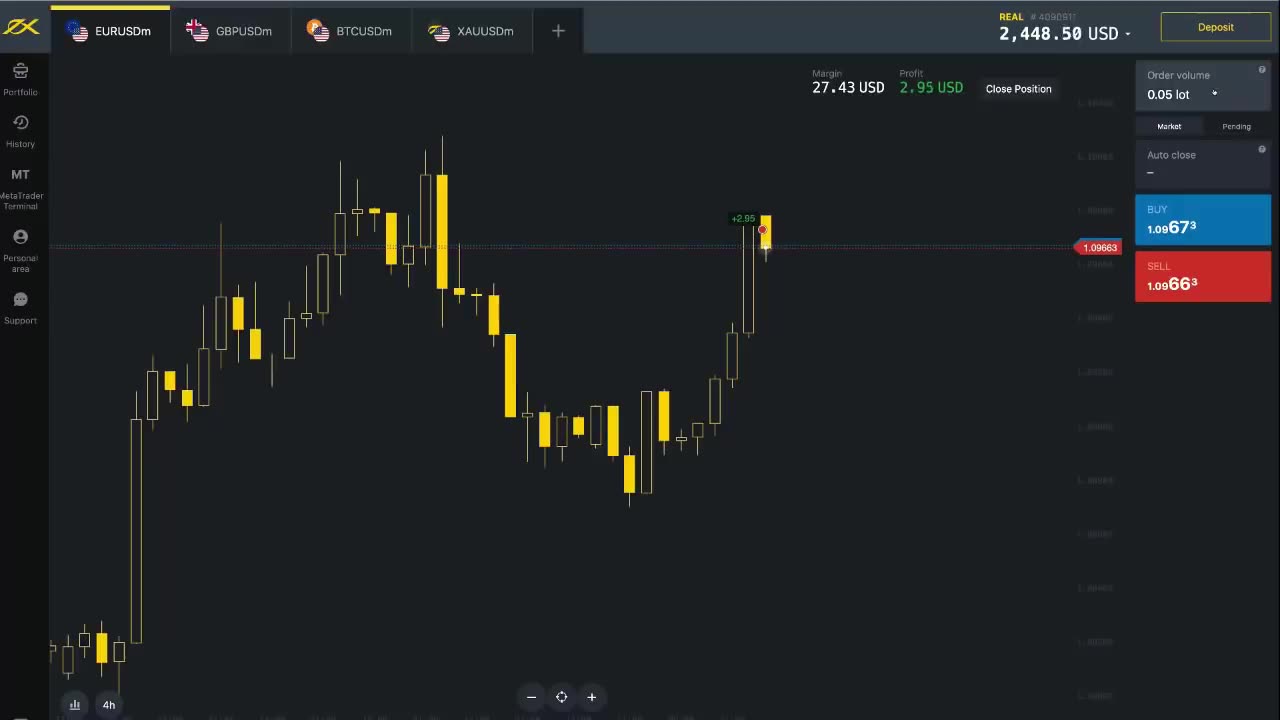Viewport: 1280px width, 720px height.
Task: Reset chart view with crosshair icon
Action: point(562,697)
